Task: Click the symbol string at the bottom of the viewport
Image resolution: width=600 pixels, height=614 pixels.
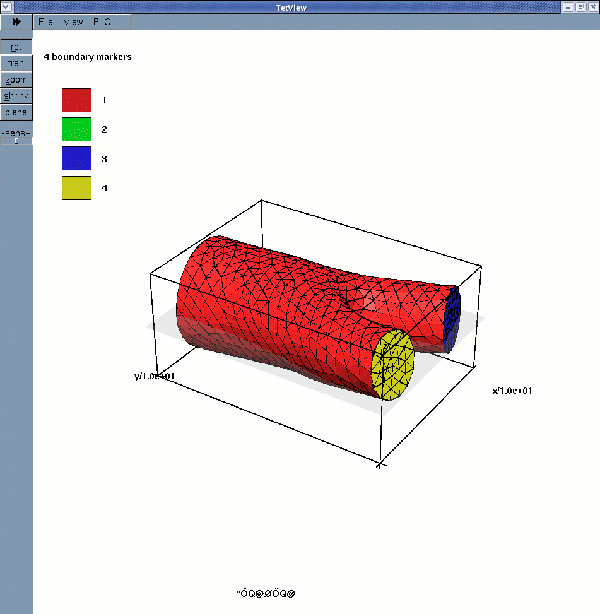Action: click(266, 593)
